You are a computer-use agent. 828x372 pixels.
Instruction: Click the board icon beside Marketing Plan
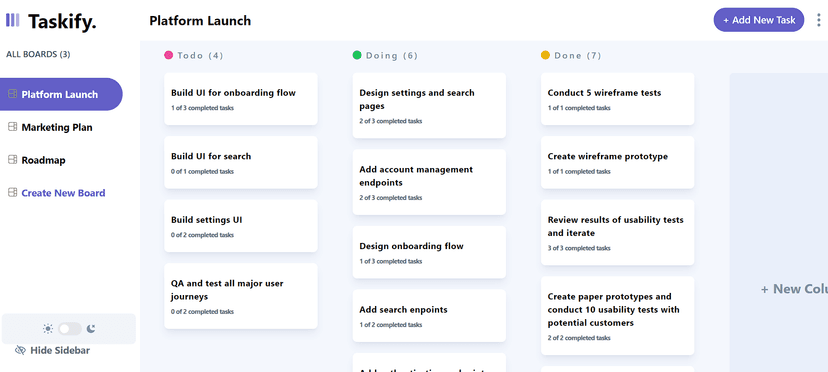coord(12,127)
